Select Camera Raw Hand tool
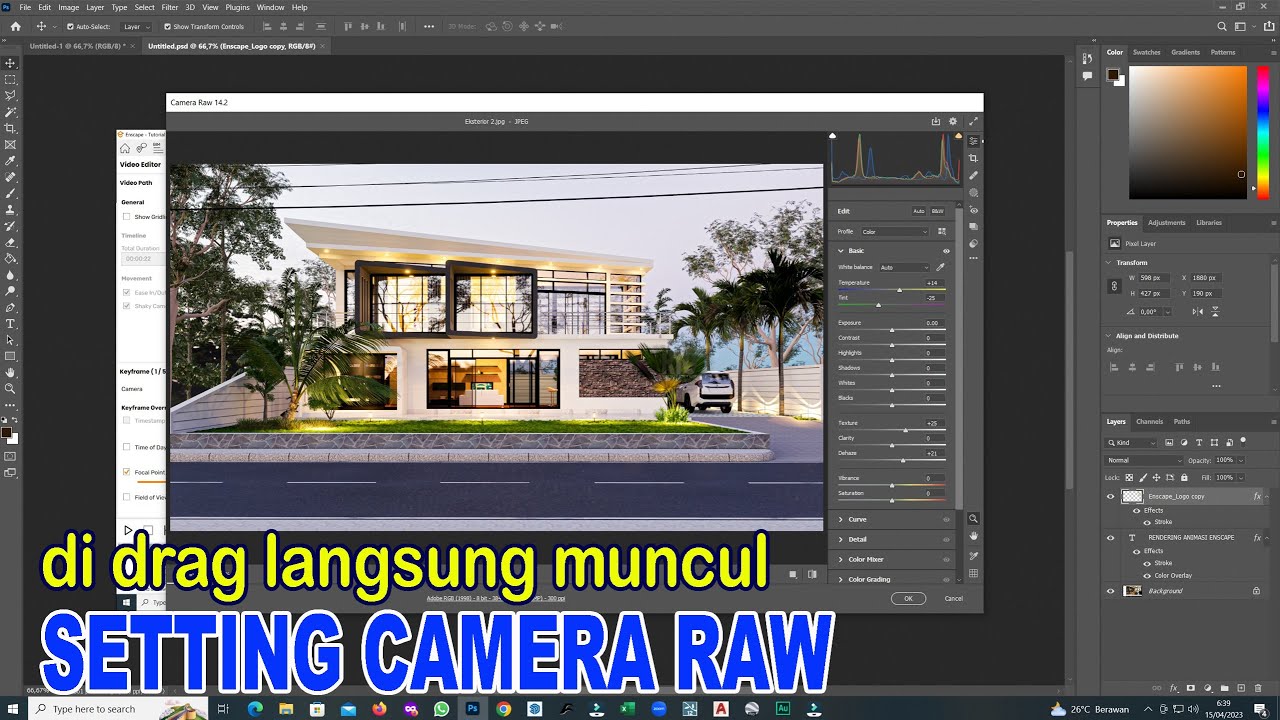 click(973, 537)
